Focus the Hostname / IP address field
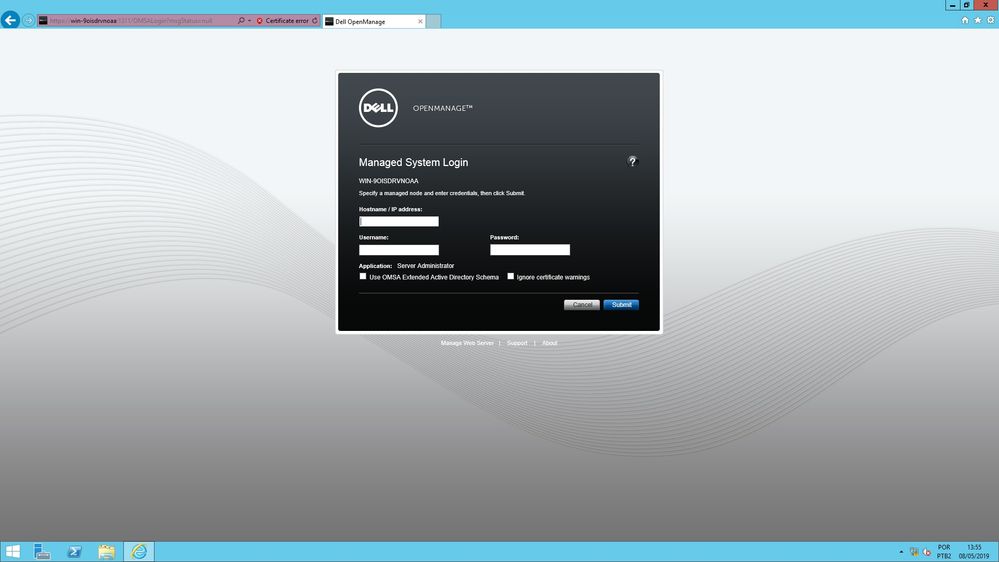This screenshot has height=562, width=999. [x=399, y=222]
